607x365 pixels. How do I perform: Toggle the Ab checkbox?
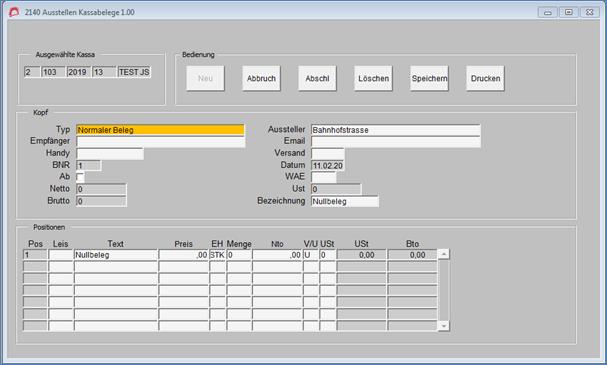(80, 177)
